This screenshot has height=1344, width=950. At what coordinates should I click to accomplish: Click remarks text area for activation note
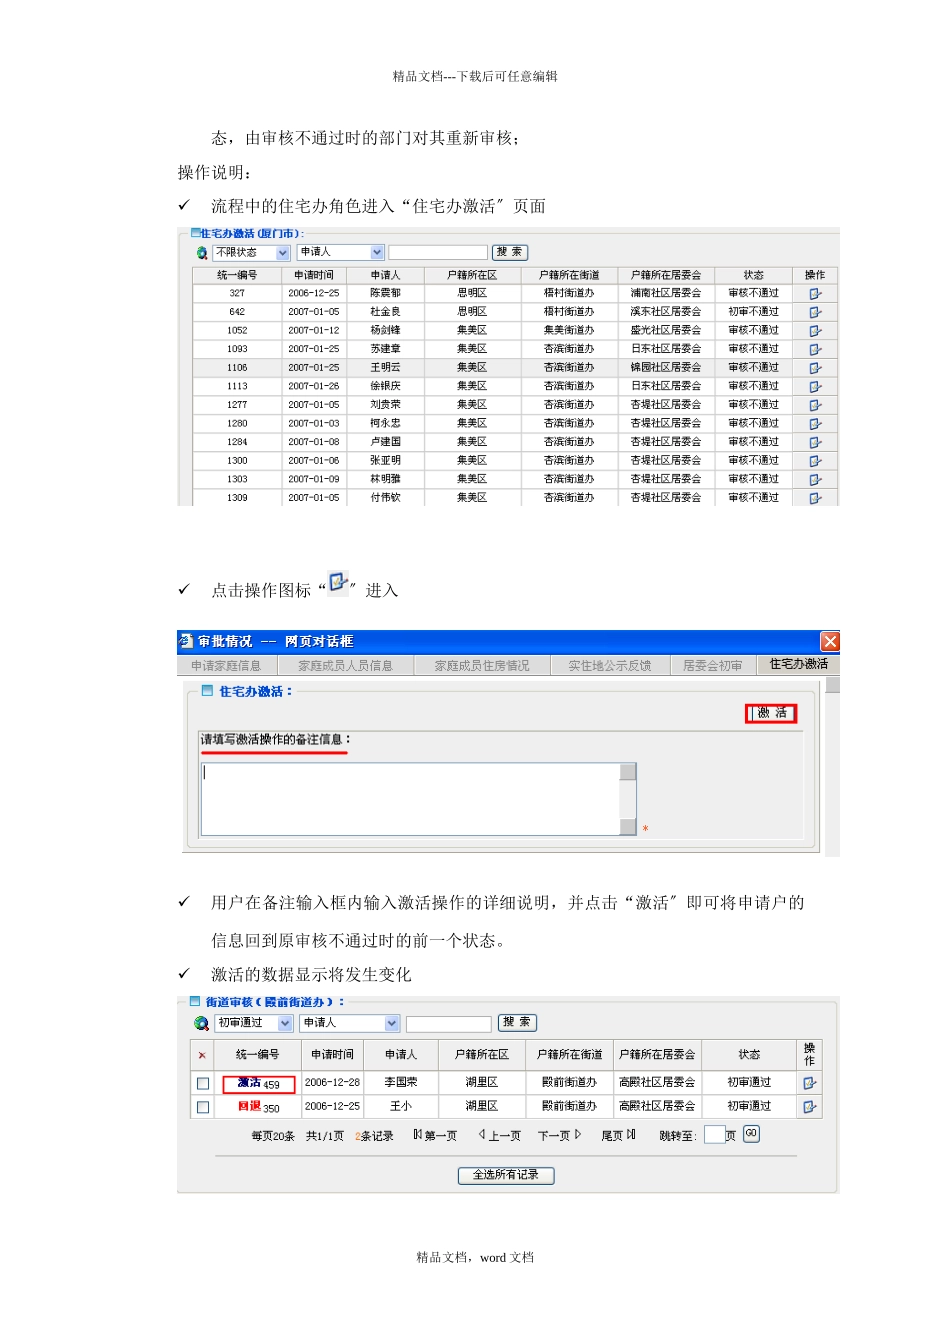pos(410,799)
